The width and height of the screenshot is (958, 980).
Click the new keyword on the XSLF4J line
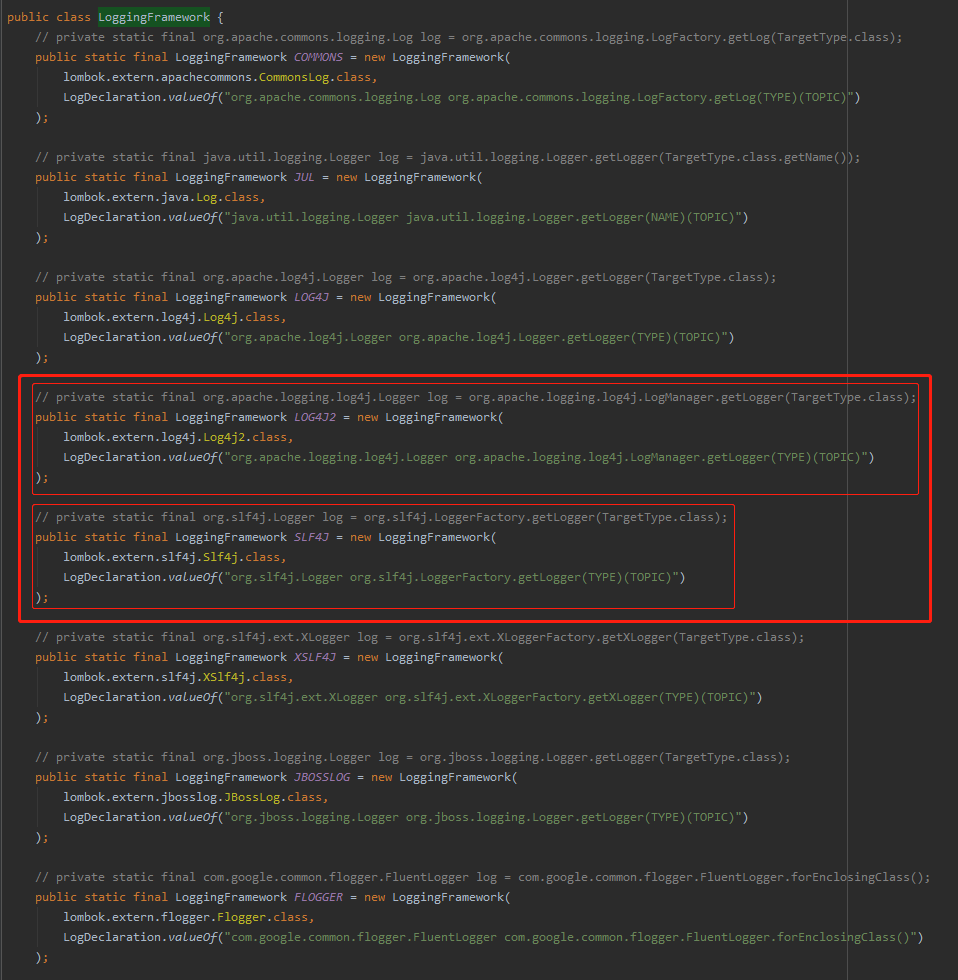coord(367,657)
